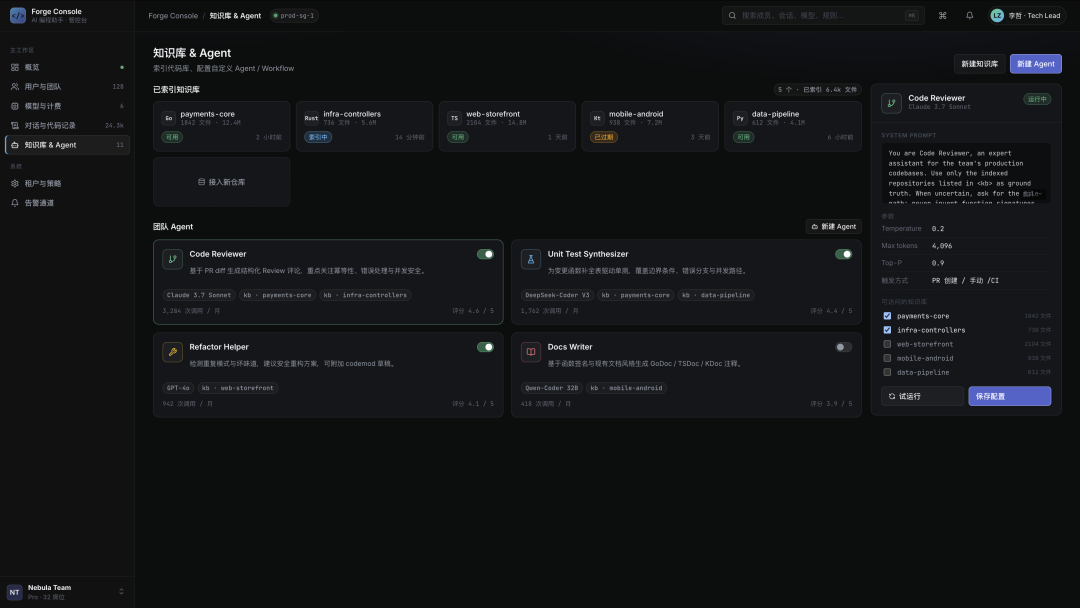Click the Forge Console logo icon
1080x608 pixels.
[18, 15]
